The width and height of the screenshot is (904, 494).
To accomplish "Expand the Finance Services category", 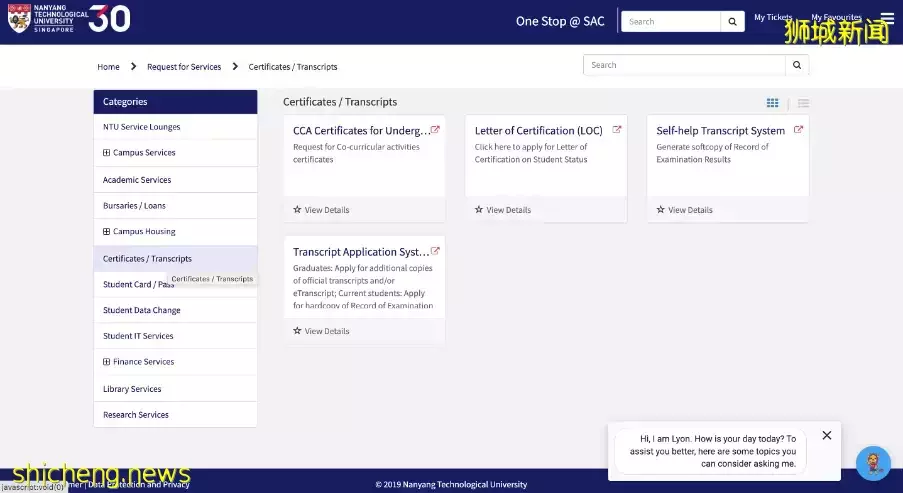I will (x=107, y=362).
